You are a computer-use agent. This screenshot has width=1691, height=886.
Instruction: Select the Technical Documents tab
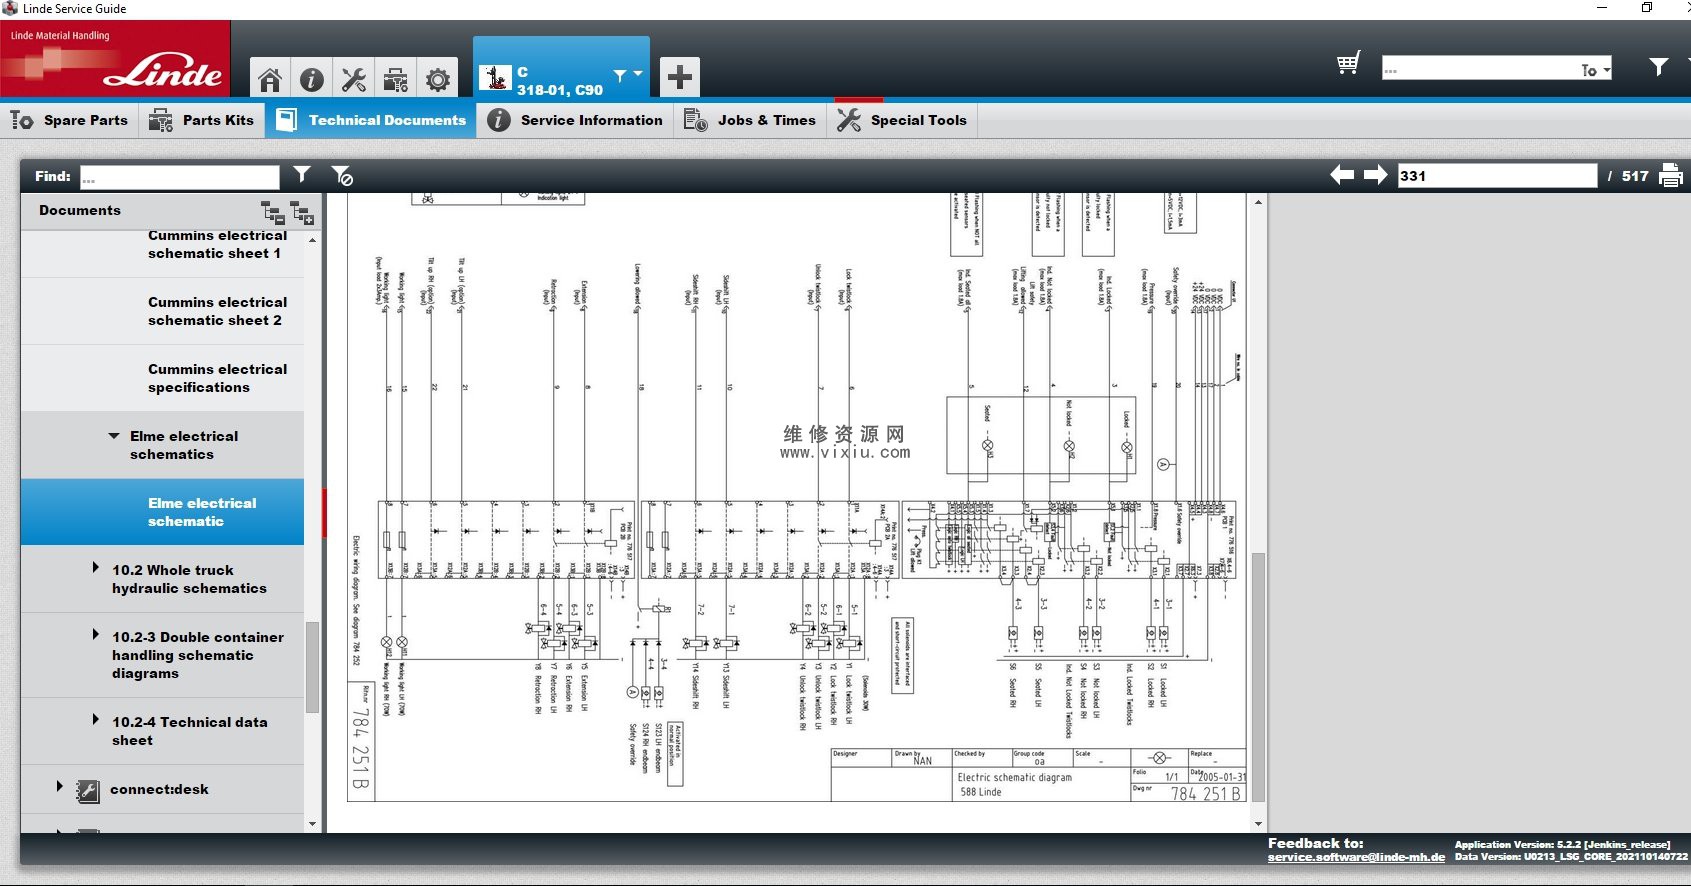point(371,120)
